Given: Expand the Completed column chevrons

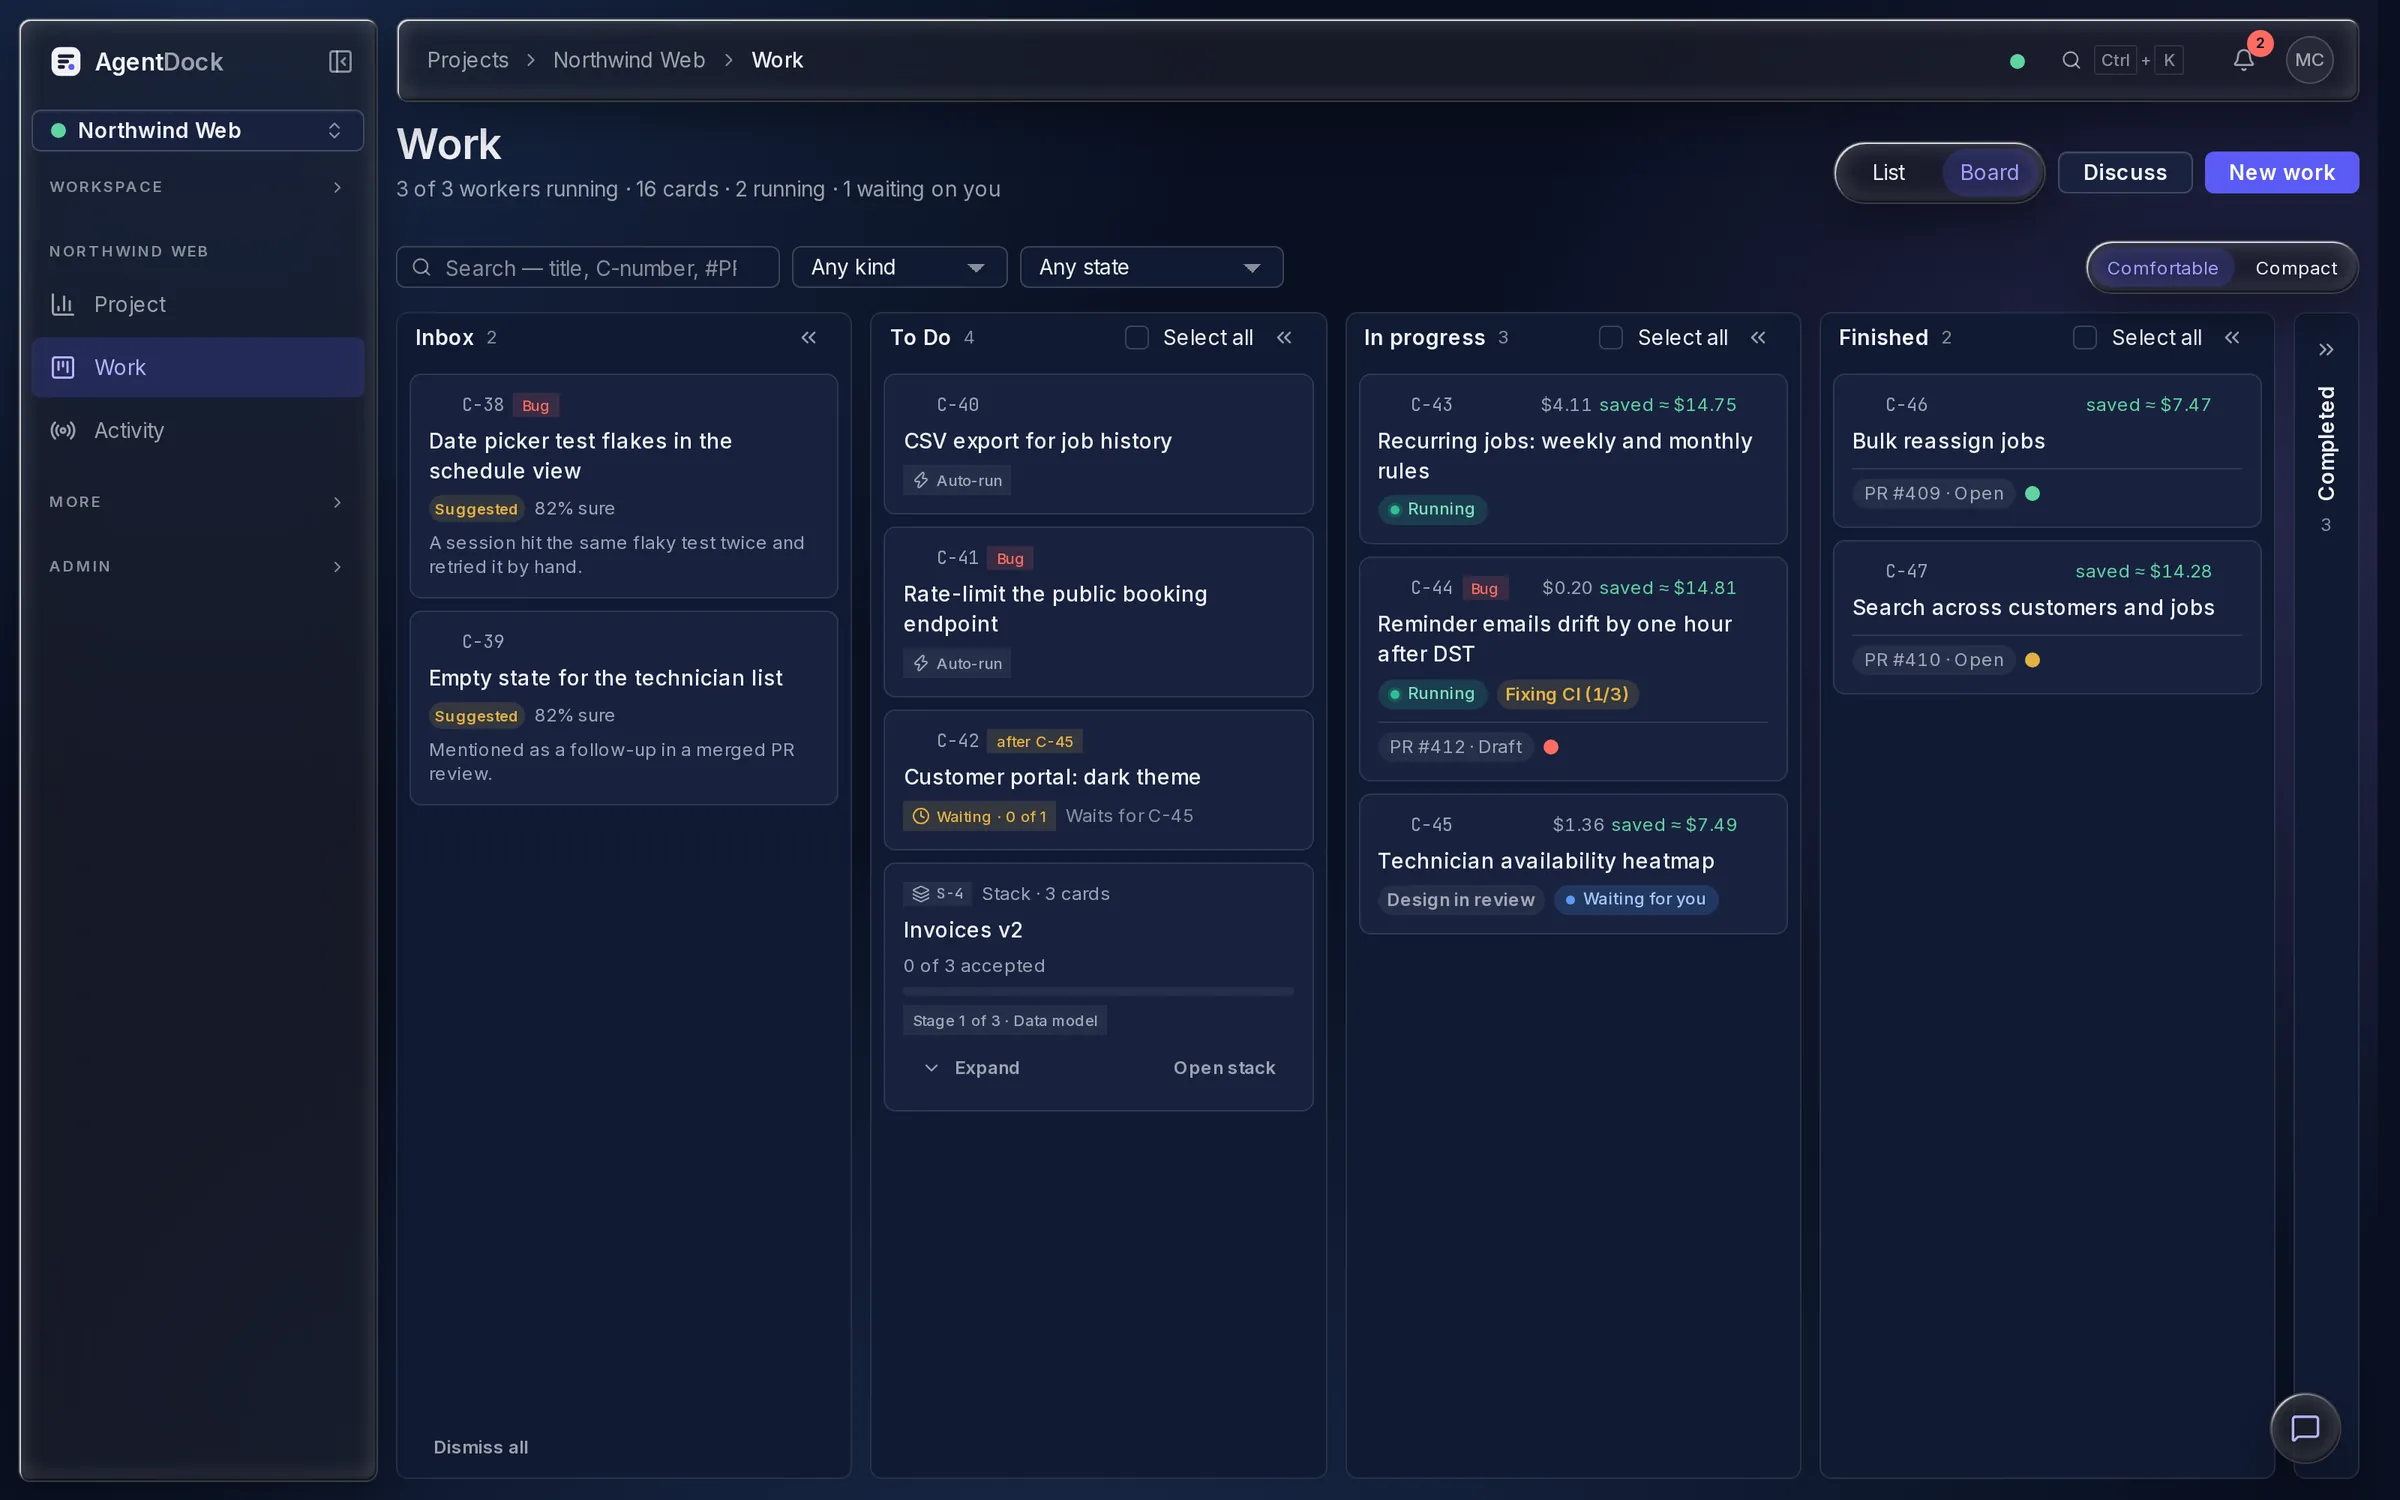Looking at the screenshot, I should coord(2326,350).
